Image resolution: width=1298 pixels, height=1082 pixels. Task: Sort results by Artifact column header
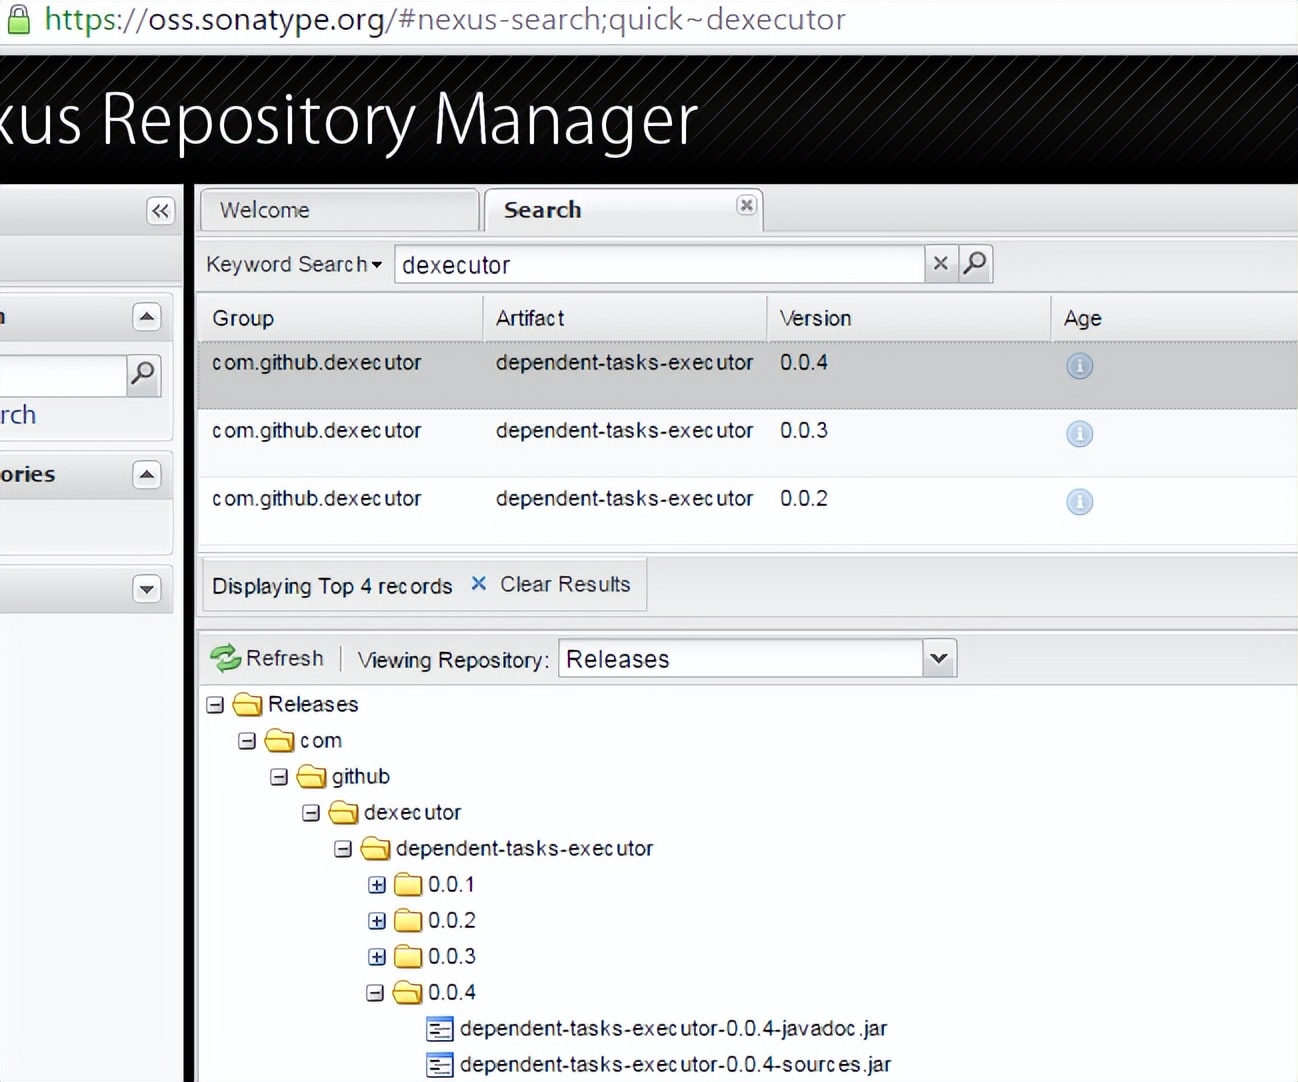[x=624, y=318]
